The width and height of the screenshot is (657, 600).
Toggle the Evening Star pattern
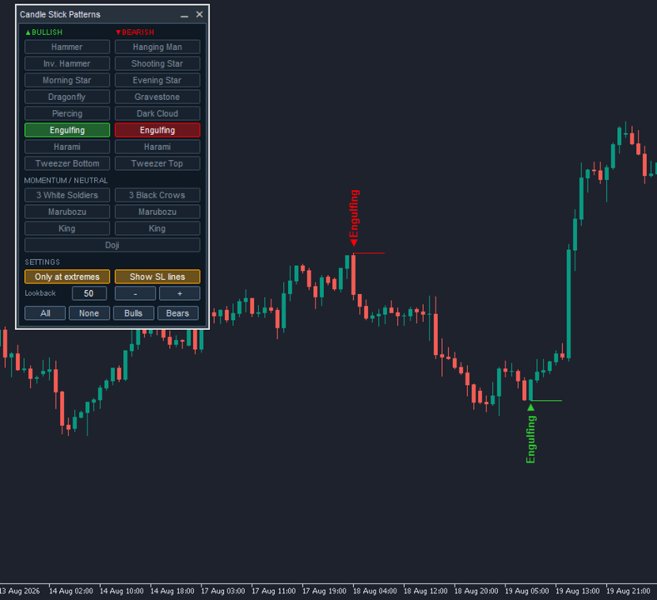point(157,80)
